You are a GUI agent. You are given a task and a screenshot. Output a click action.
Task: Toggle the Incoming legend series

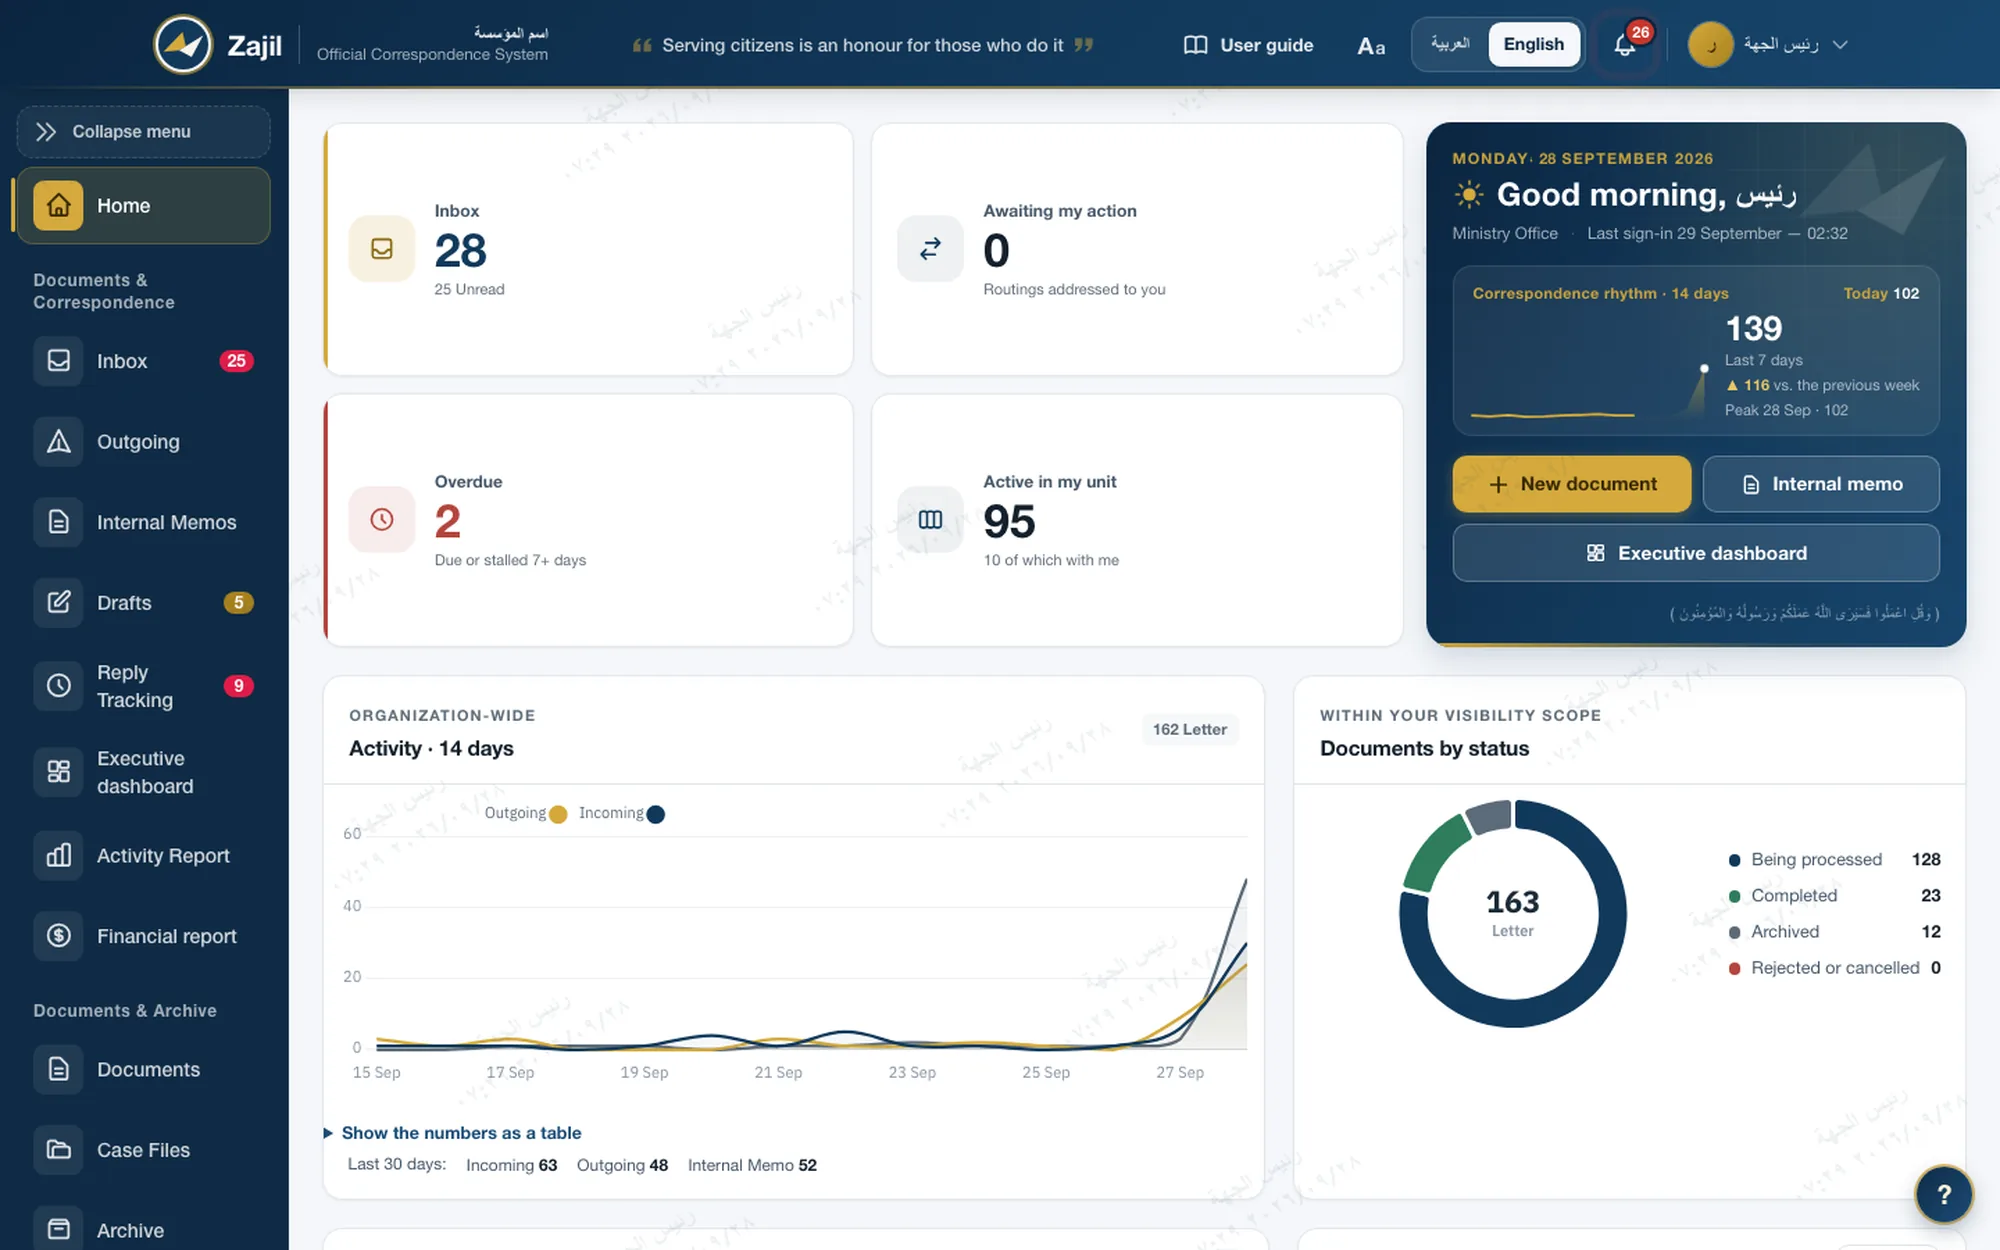click(622, 813)
